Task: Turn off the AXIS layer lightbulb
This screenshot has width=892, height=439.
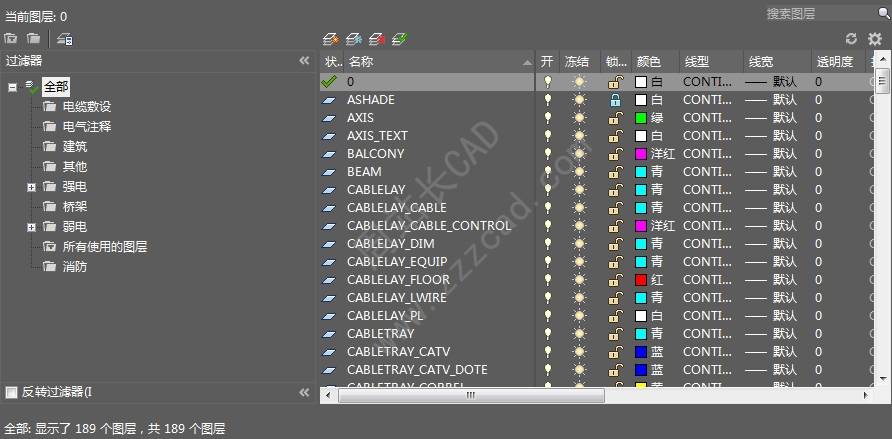Action: (547, 118)
